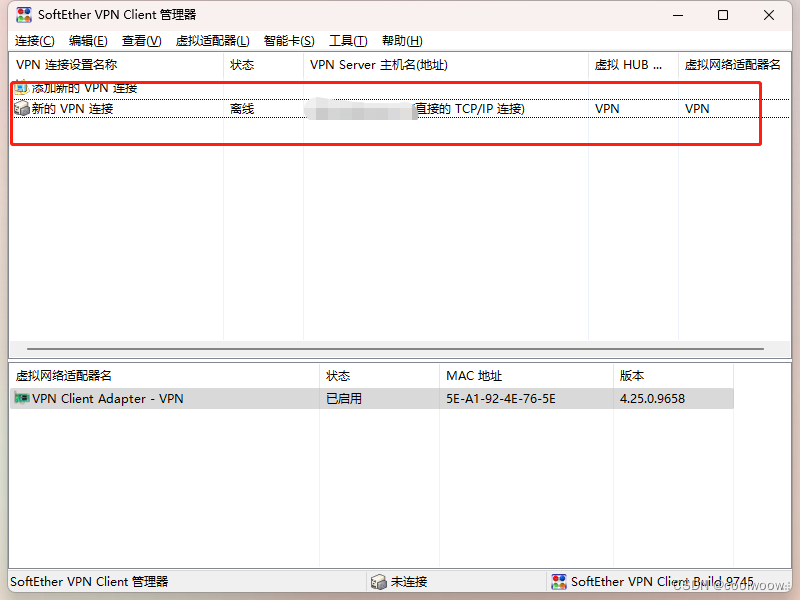800x600 pixels.
Task: Click the 离线 status cell
Action: pos(242,109)
